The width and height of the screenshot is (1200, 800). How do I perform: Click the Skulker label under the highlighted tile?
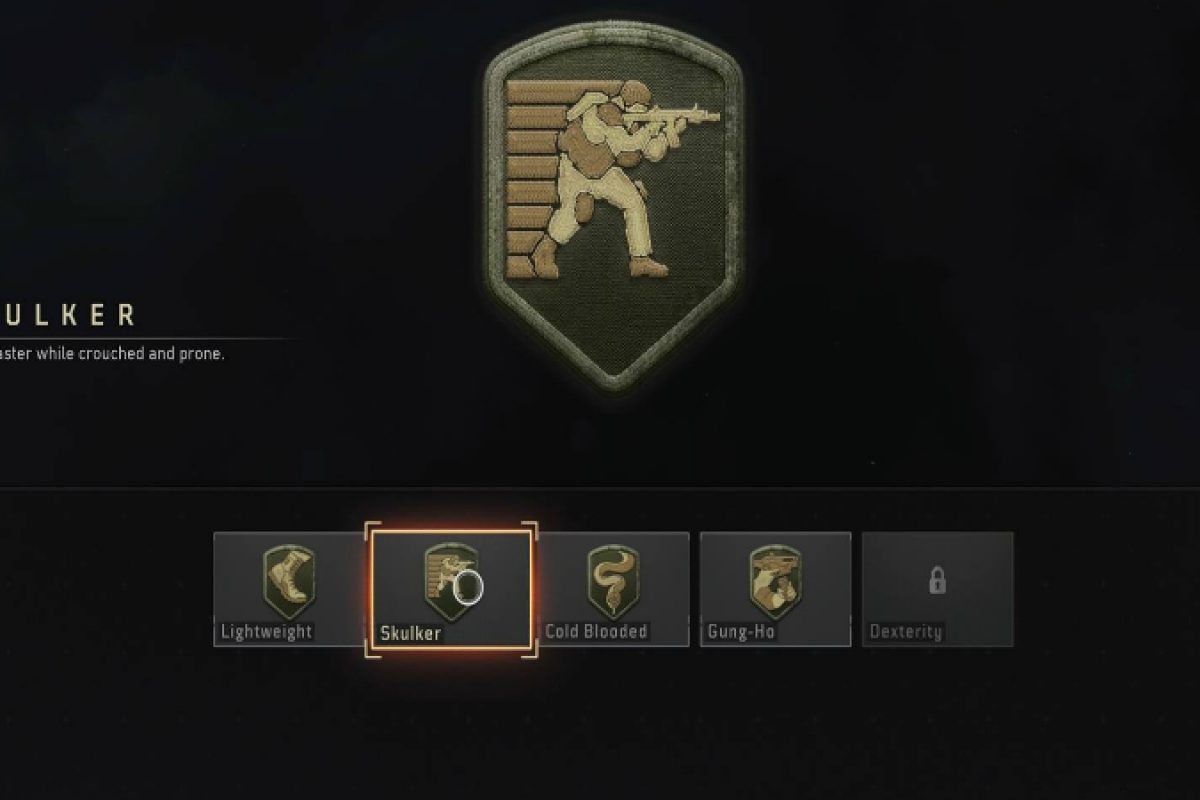click(410, 633)
